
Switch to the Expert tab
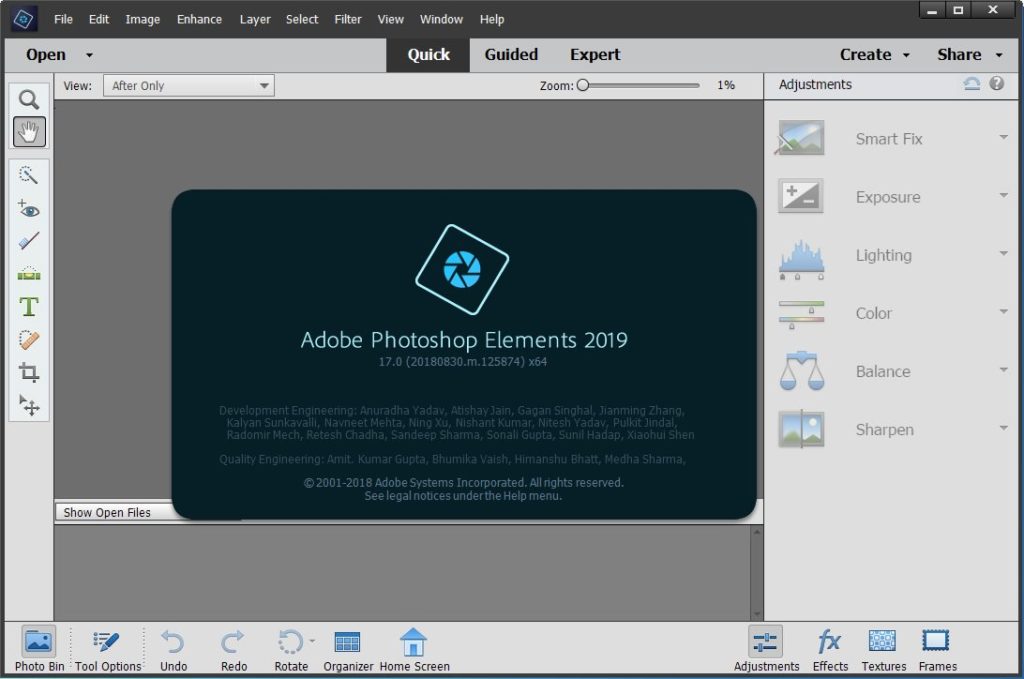click(594, 55)
